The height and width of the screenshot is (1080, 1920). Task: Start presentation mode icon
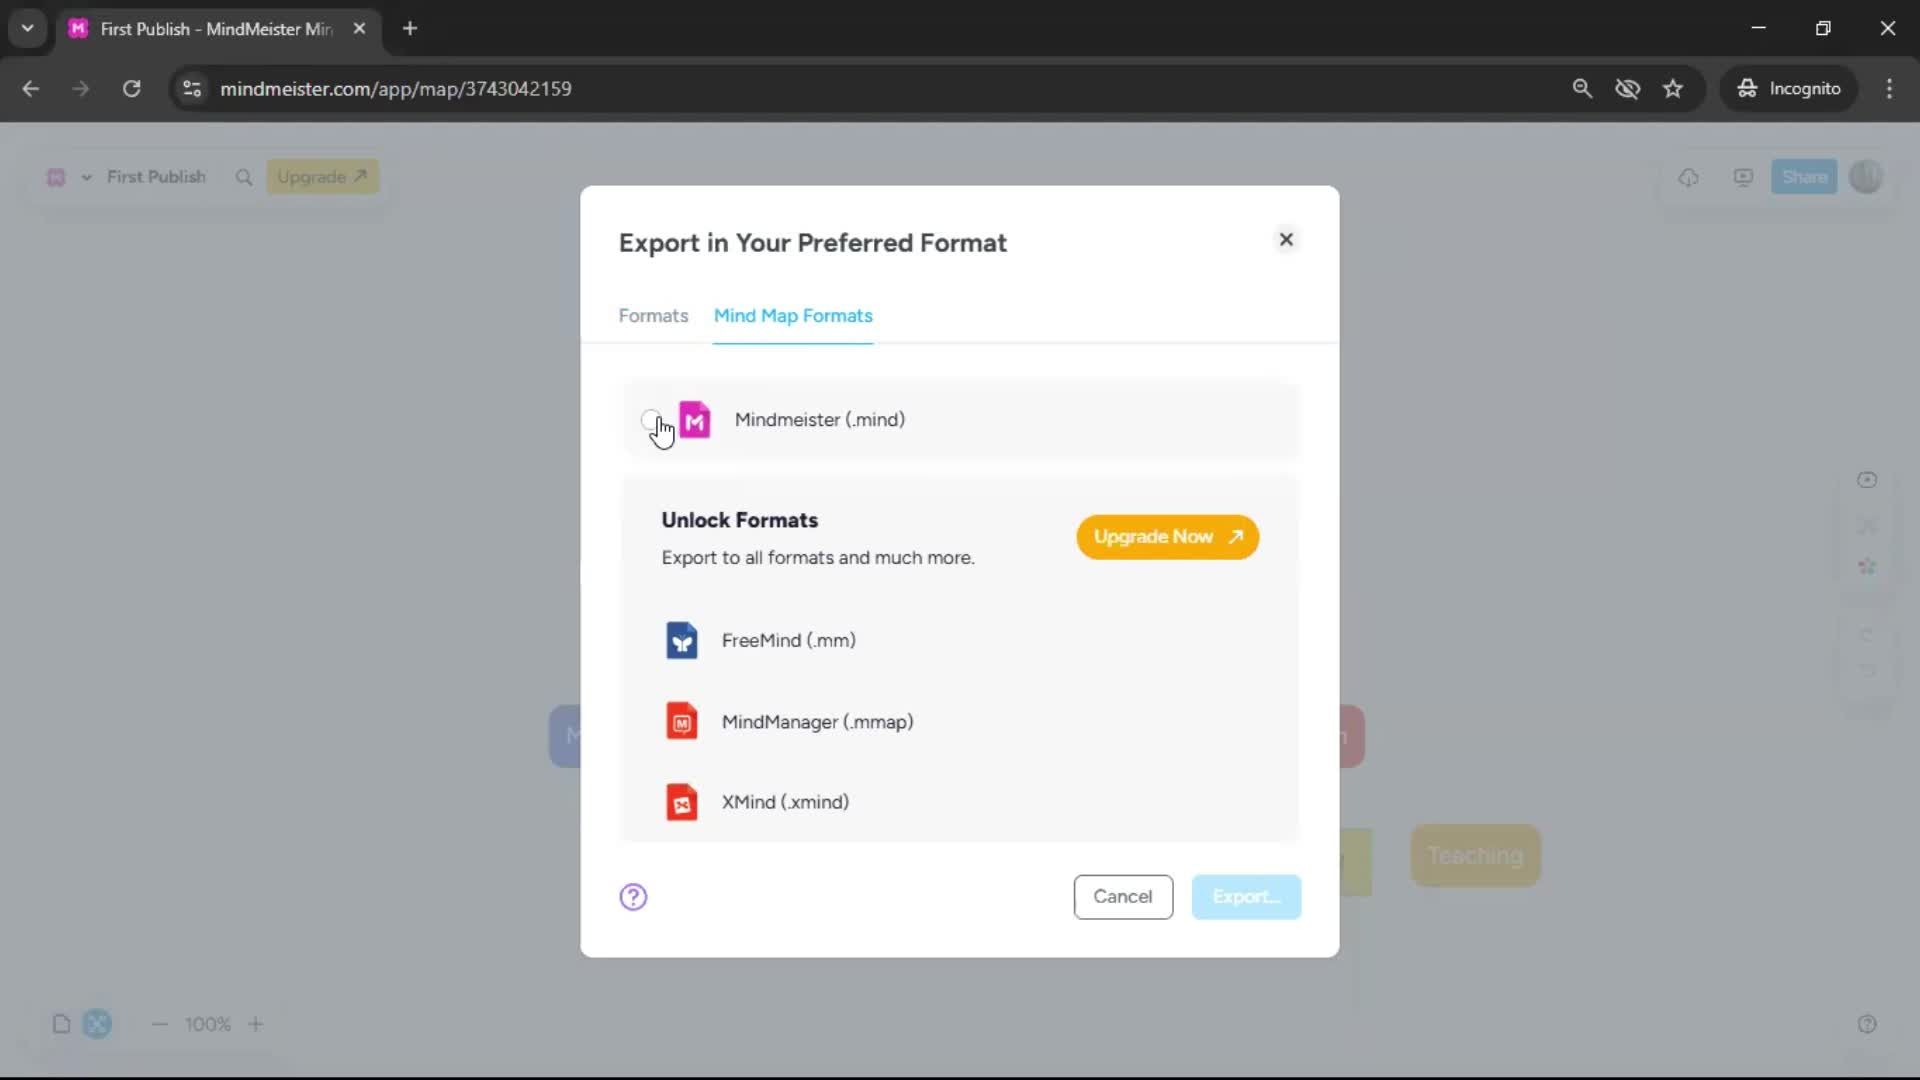pos(1743,177)
